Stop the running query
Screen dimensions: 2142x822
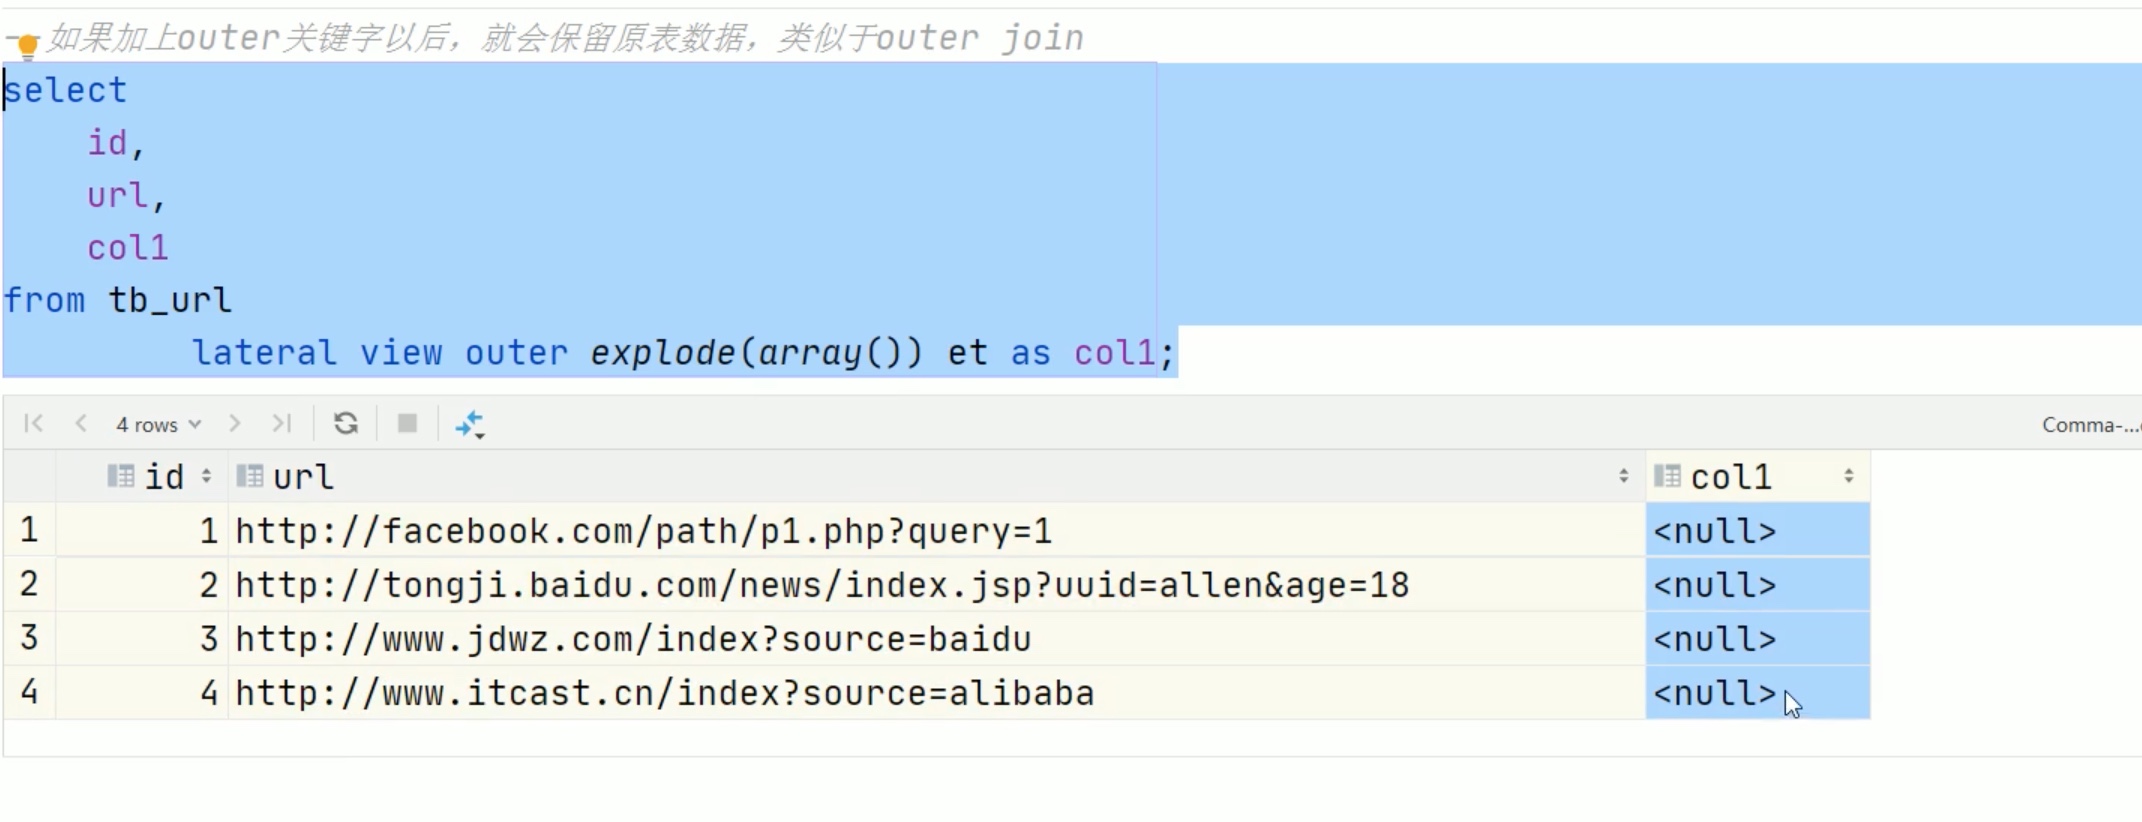pyautogui.click(x=407, y=424)
